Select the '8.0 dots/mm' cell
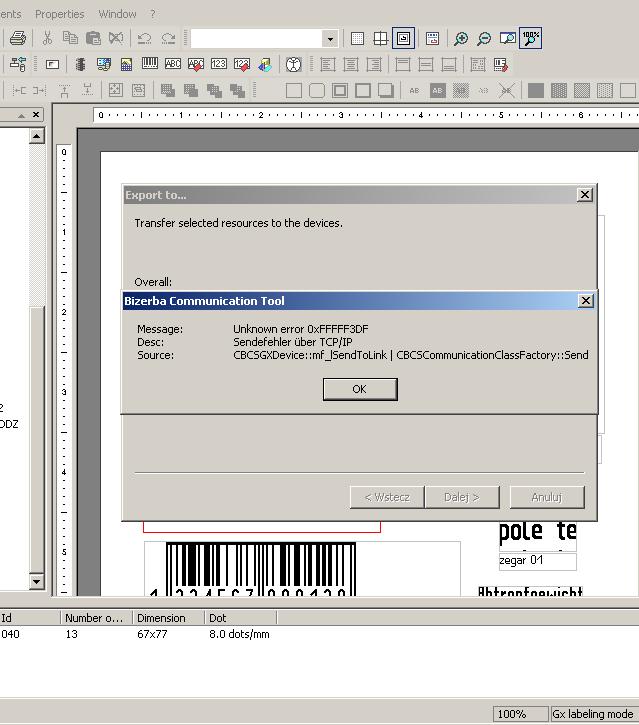The width and height of the screenshot is (639, 725). 239,634
